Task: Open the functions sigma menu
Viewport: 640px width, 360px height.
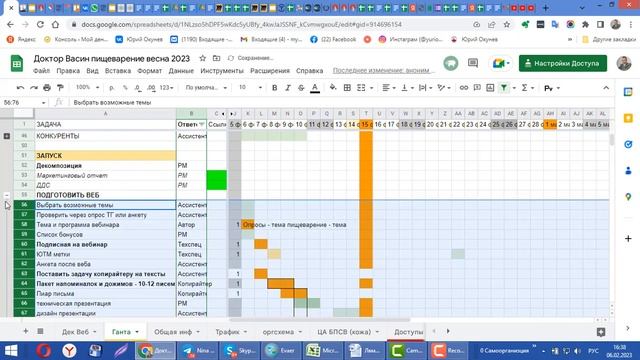Action: tap(527, 88)
